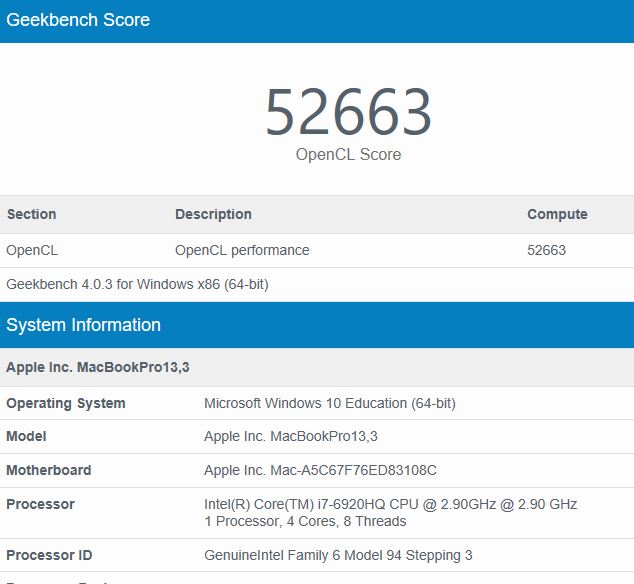634x584 pixels.
Task: Click the Processor label
Action: coord(40,504)
